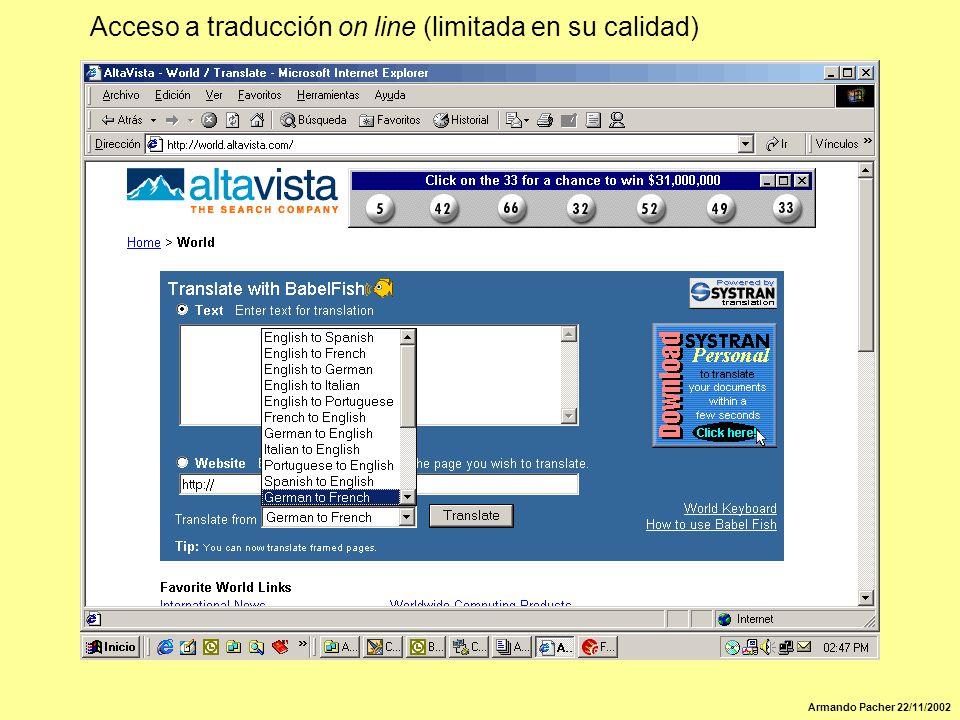This screenshot has height=720, width=960.
Task: Open the Ayuda menu
Action: (x=389, y=95)
